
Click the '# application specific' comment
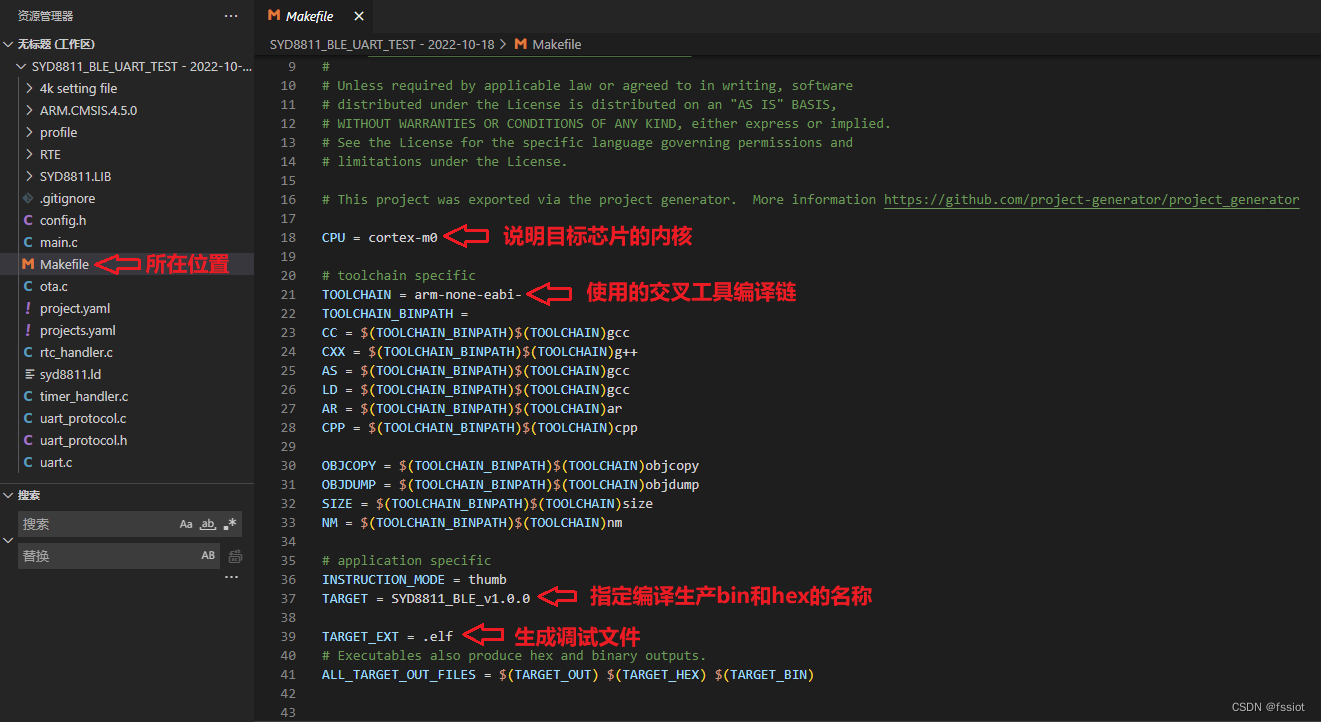pos(406,560)
